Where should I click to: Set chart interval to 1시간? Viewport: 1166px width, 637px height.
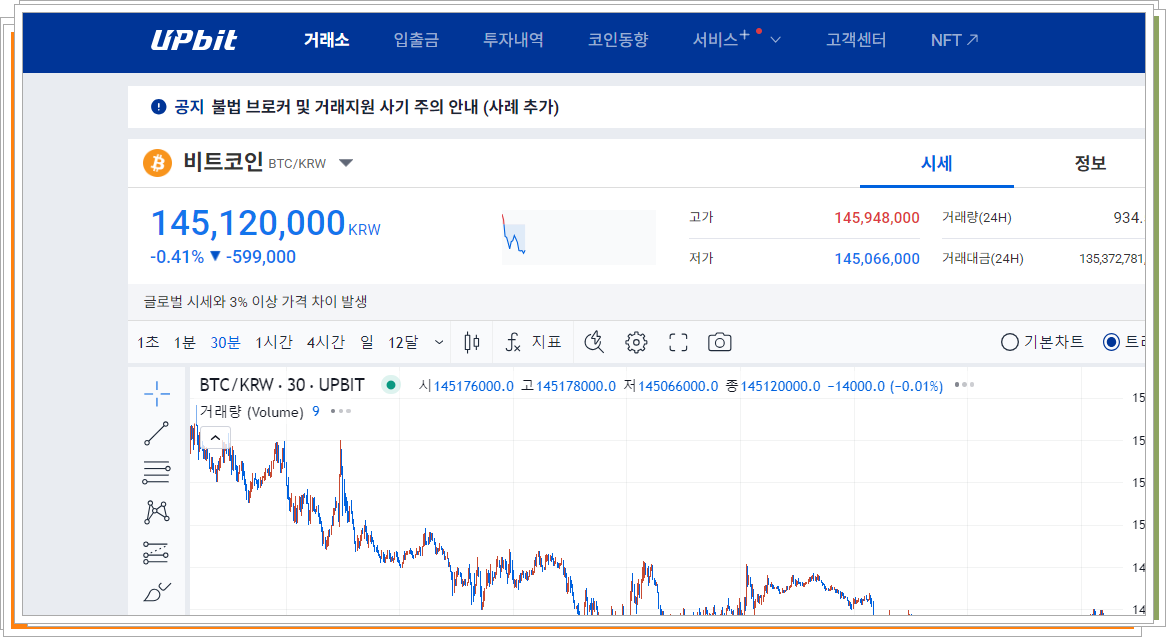coord(274,343)
